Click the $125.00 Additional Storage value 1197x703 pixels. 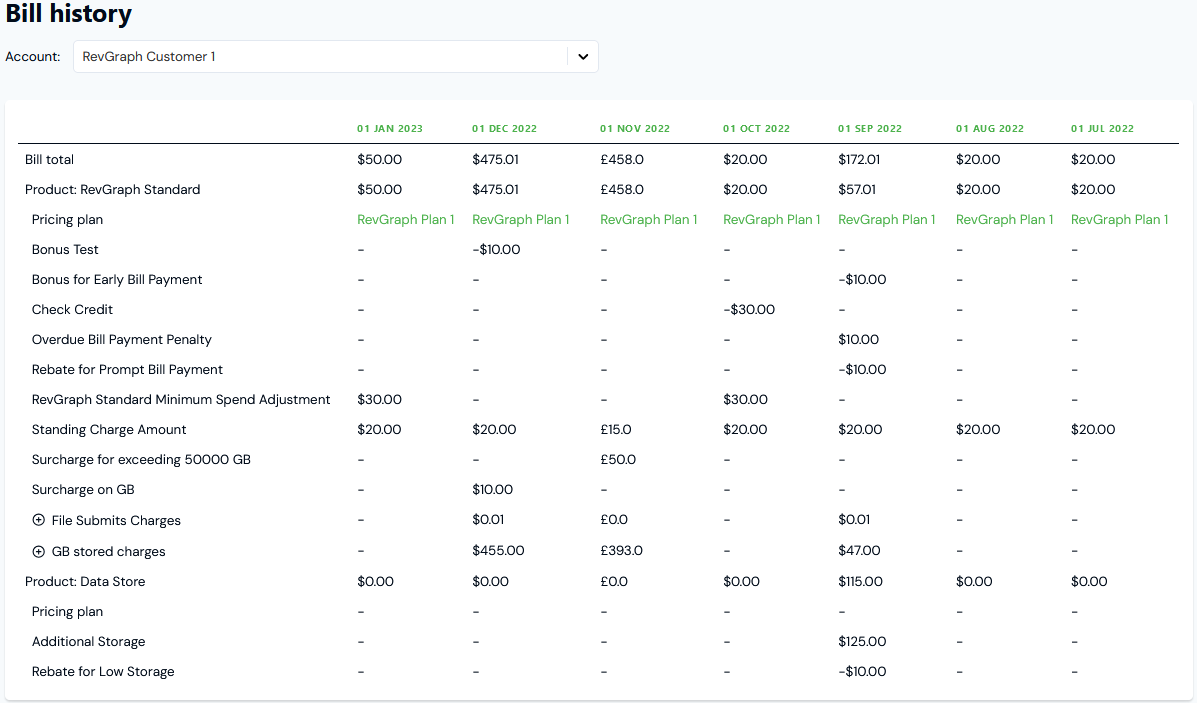[862, 641]
